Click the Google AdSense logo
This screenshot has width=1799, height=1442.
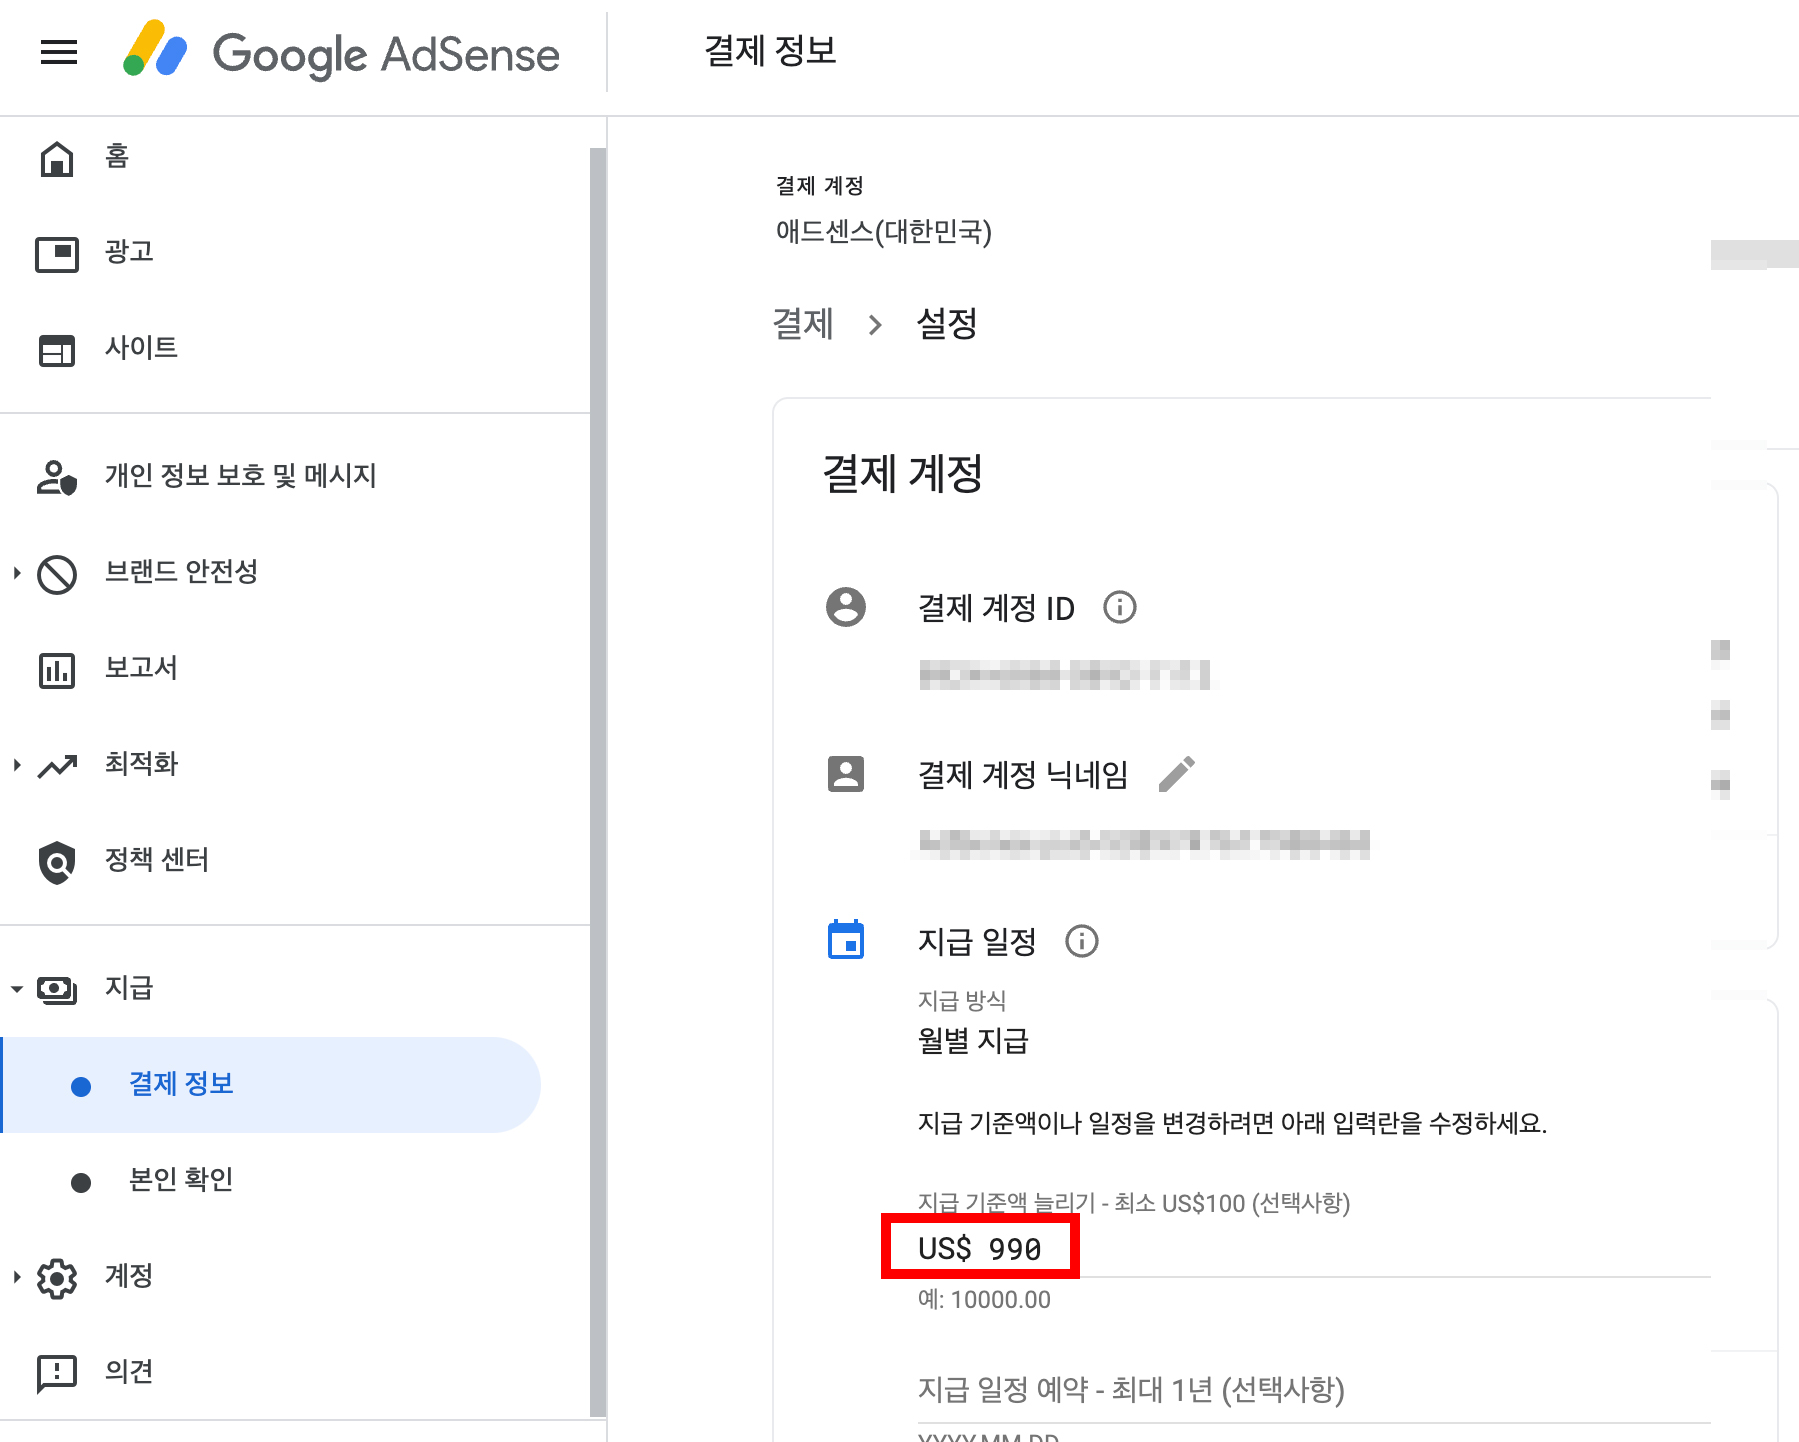coord(340,54)
